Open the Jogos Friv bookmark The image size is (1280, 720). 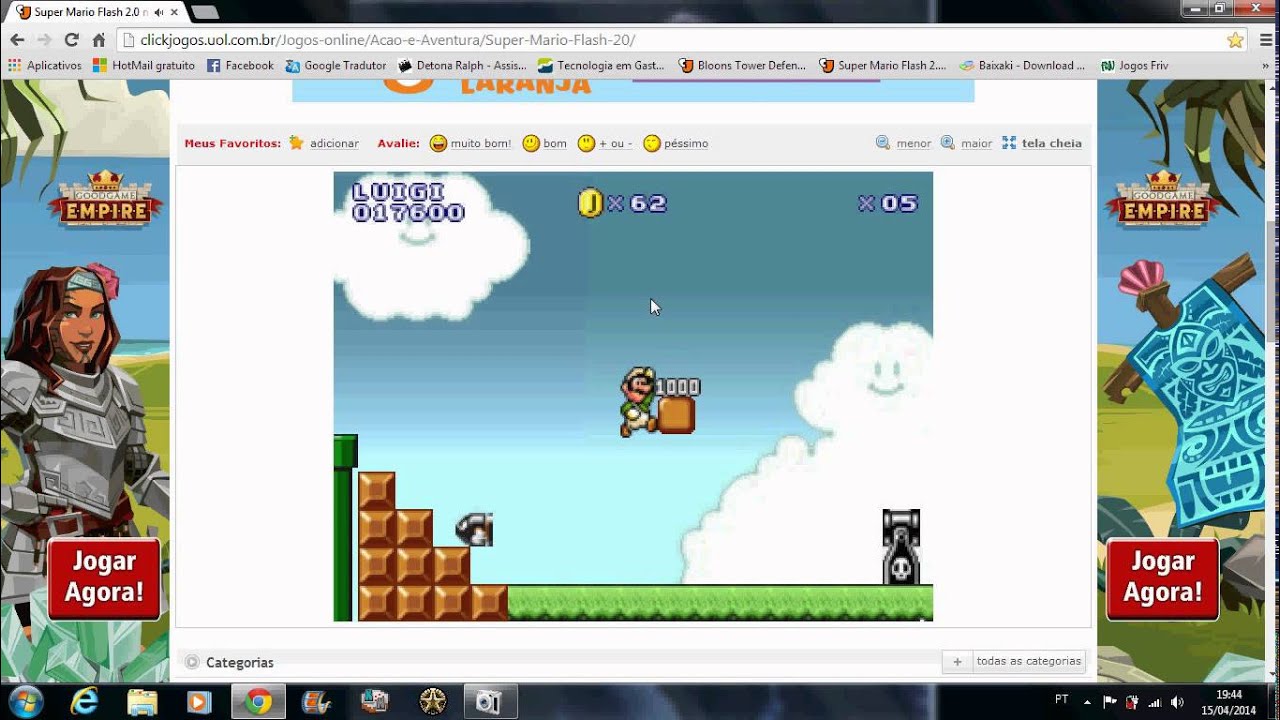(x=1134, y=65)
